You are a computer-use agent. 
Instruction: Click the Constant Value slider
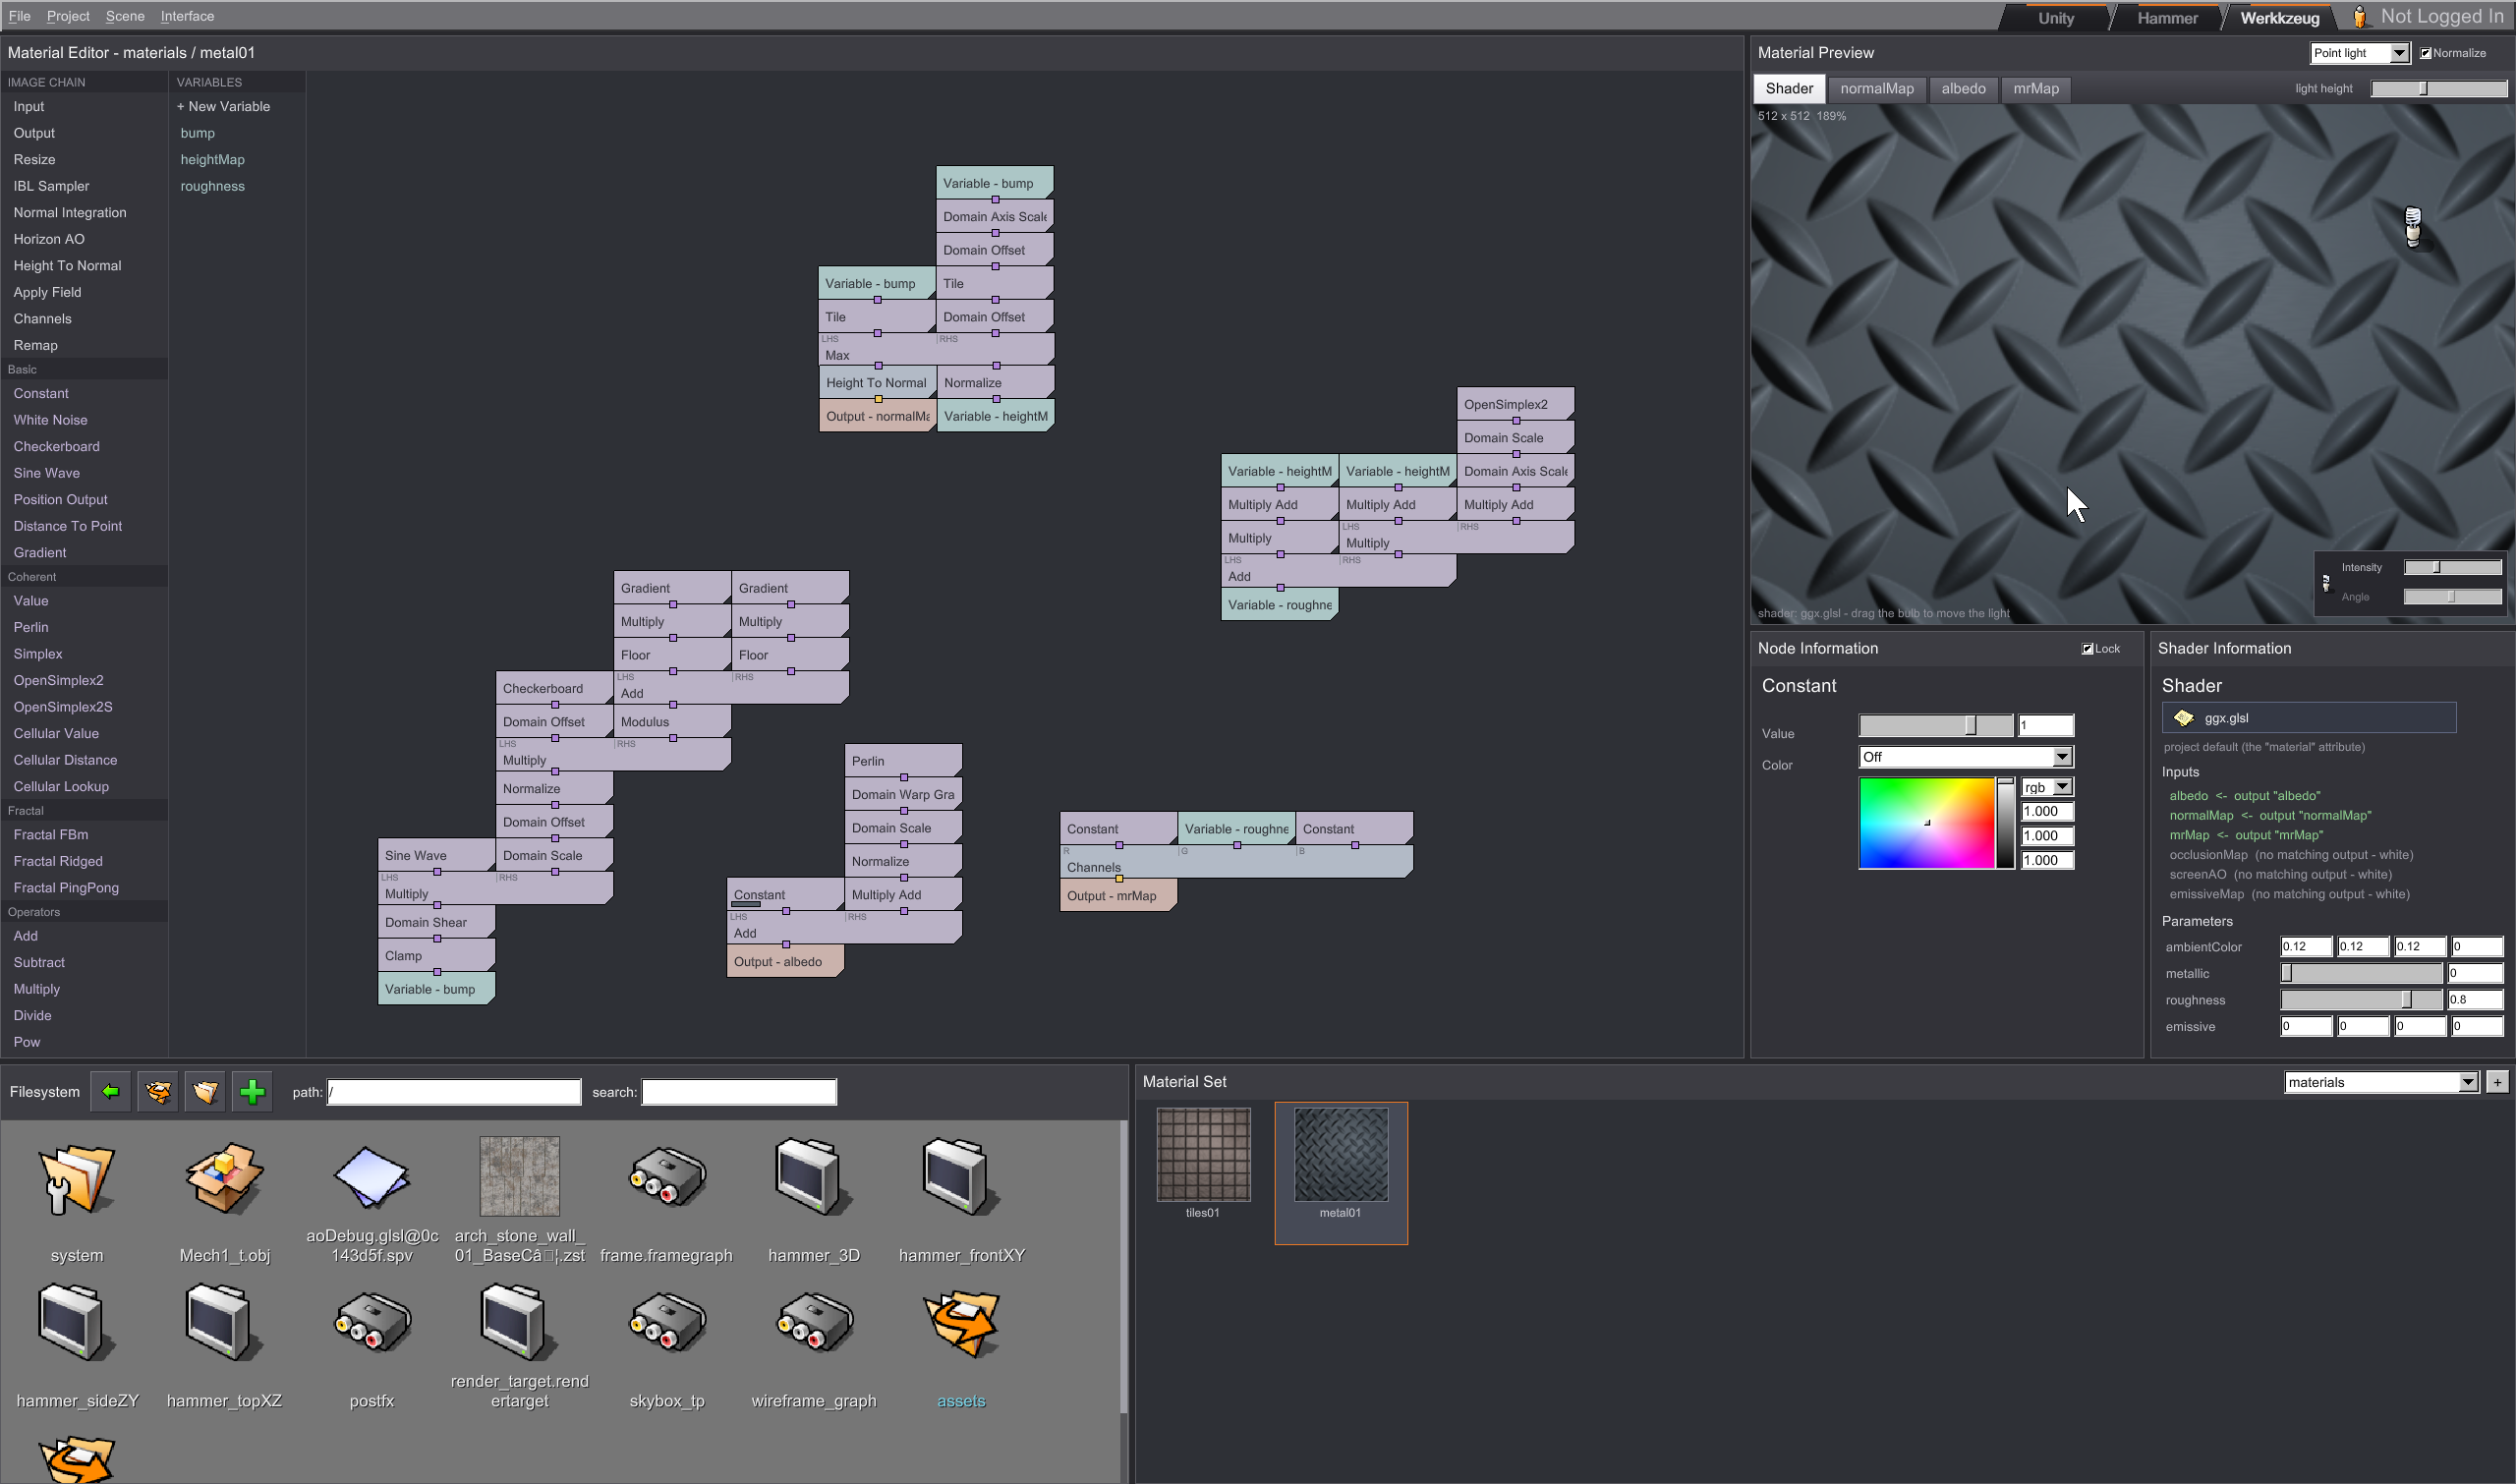click(1936, 726)
